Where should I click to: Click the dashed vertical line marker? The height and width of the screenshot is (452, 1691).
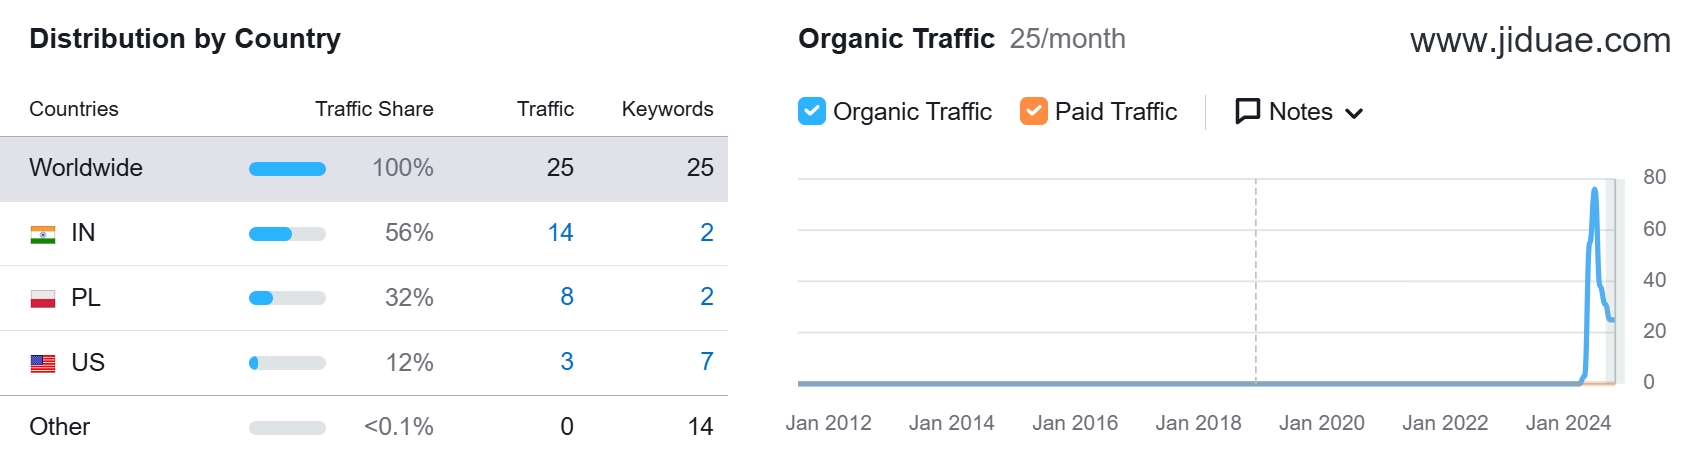click(1256, 281)
